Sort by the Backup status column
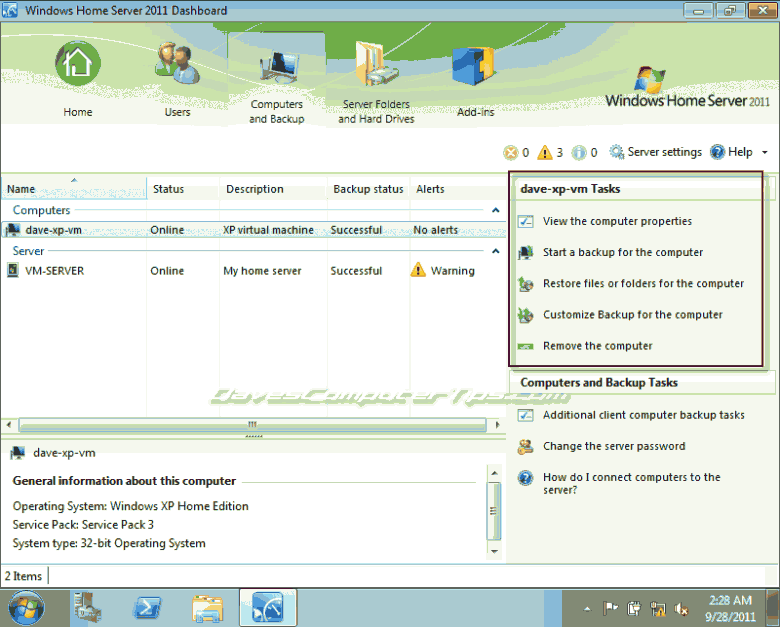 pyautogui.click(x=368, y=189)
